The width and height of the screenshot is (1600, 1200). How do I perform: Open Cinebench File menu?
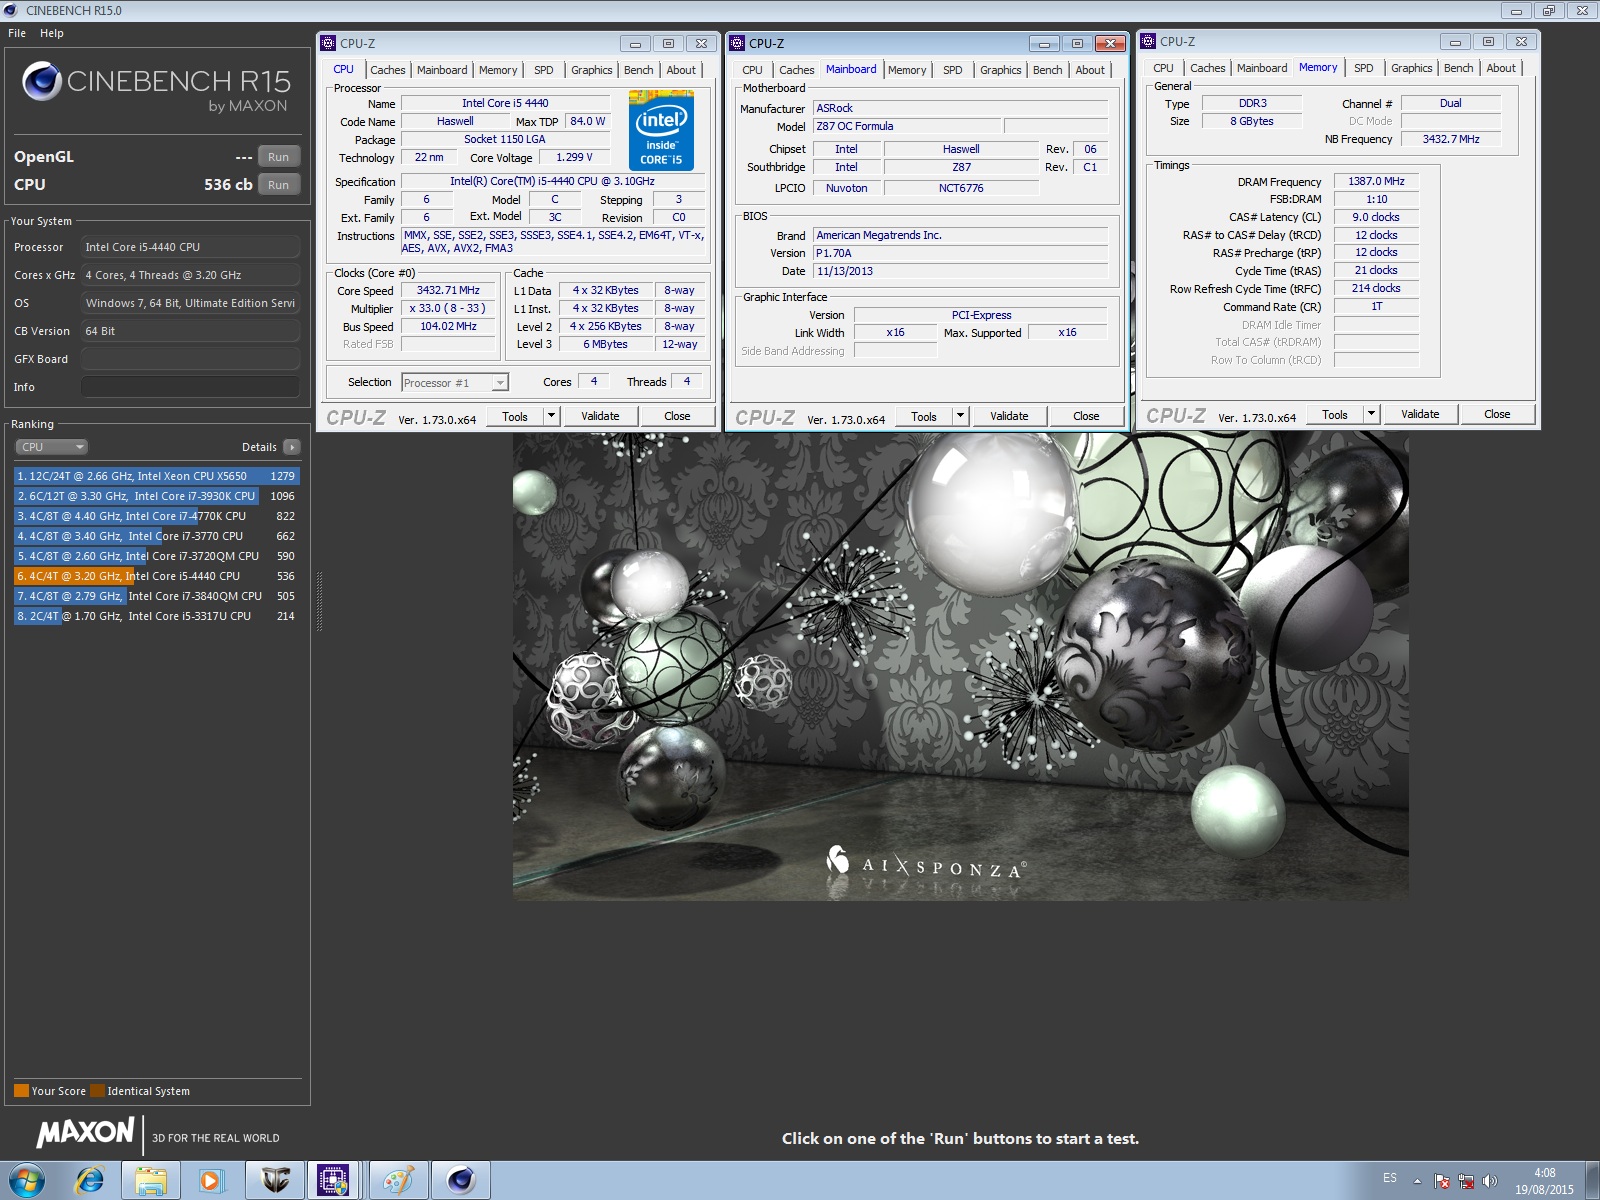[x=17, y=33]
